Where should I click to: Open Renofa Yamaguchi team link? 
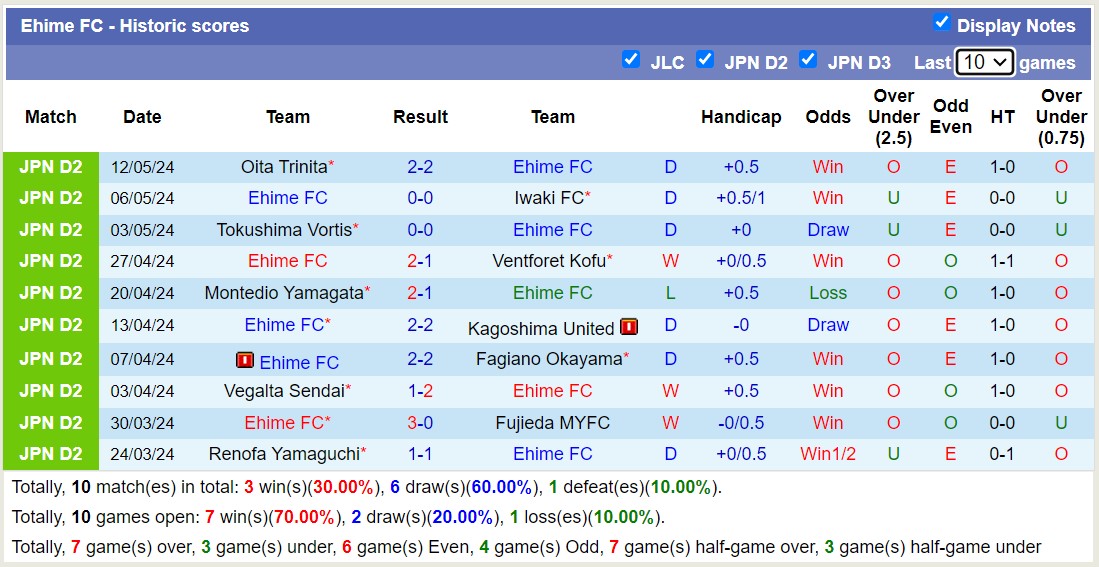[x=284, y=454]
